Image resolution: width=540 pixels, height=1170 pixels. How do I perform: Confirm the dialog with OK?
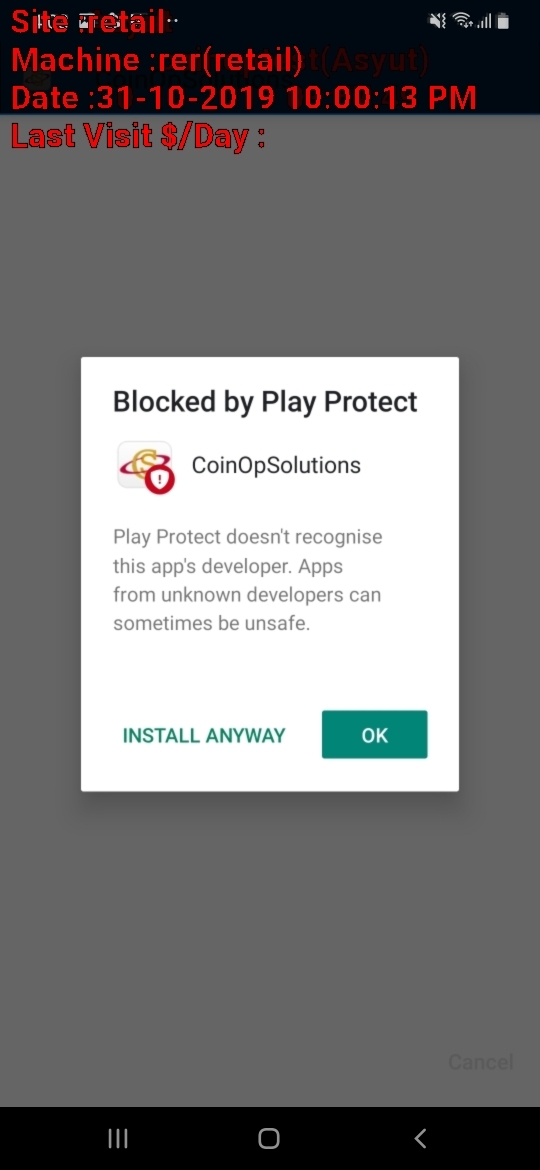click(x=374, y=735)
